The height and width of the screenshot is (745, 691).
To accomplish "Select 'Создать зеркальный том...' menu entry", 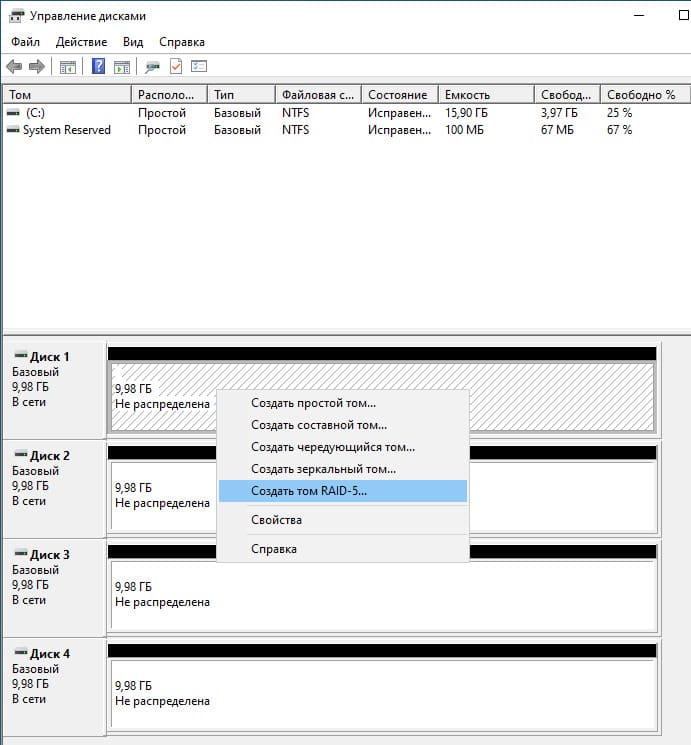I will pyautogui.click(x=323, y=469).
